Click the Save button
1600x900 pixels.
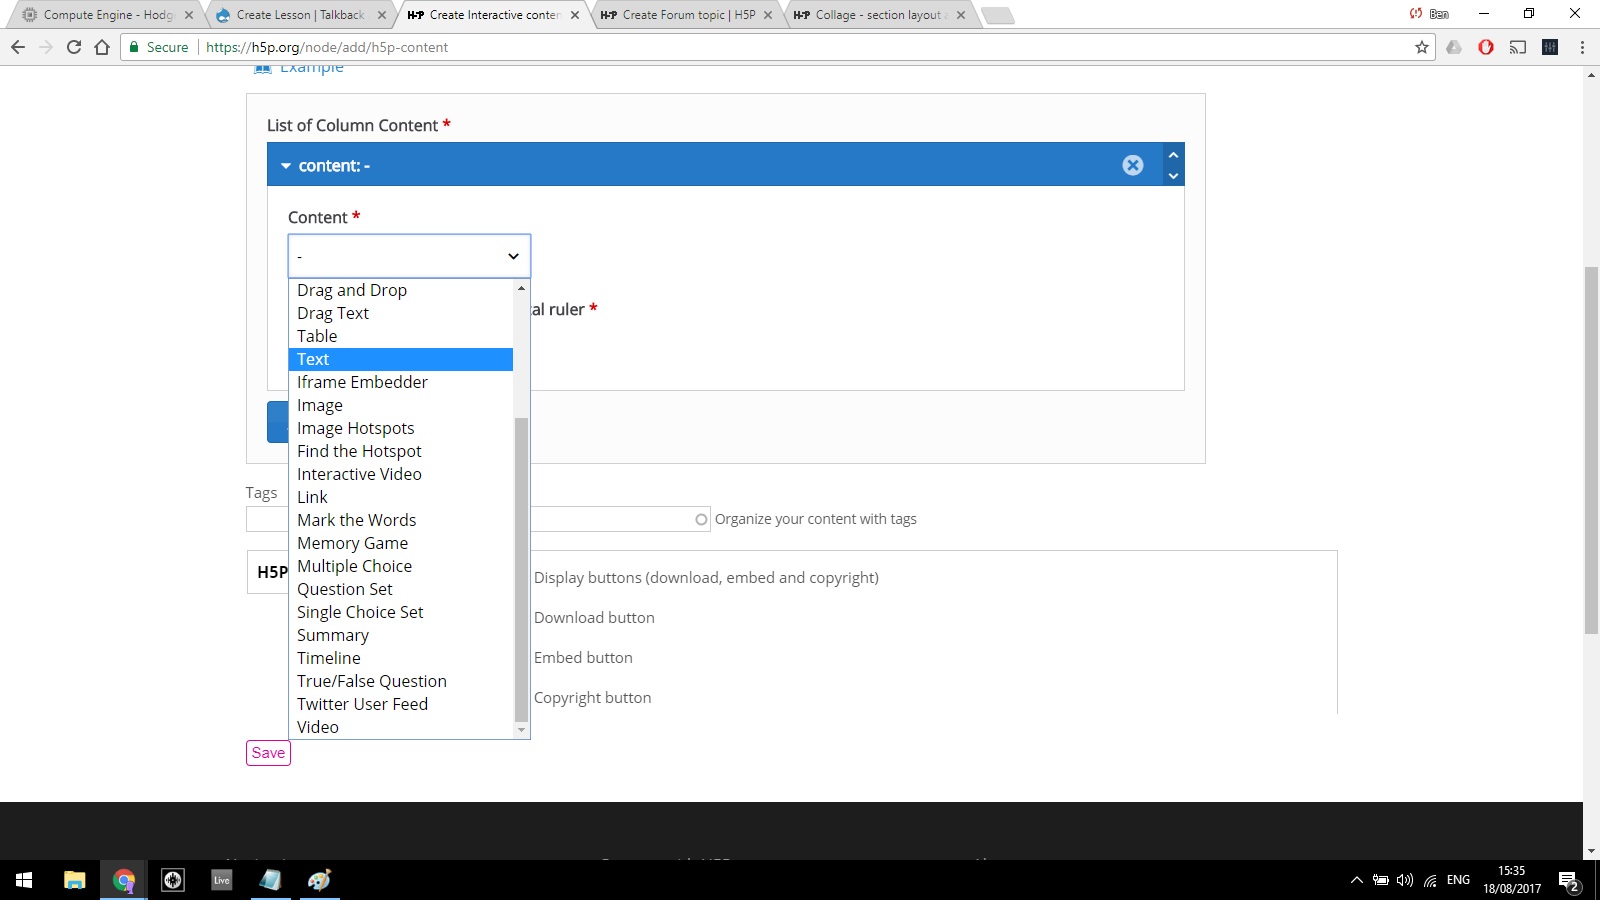(x=267, y=753)
